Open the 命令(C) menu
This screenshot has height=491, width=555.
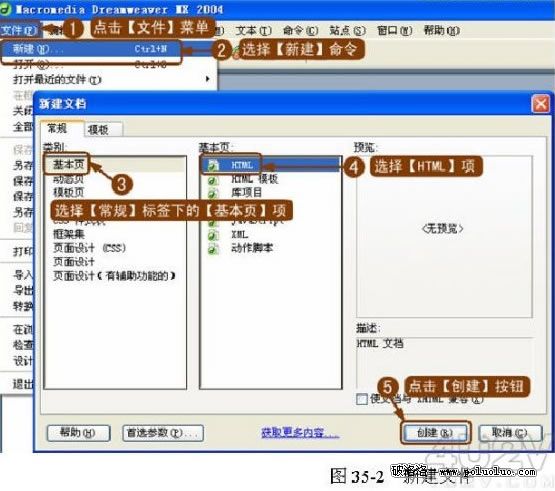[301, 31]
